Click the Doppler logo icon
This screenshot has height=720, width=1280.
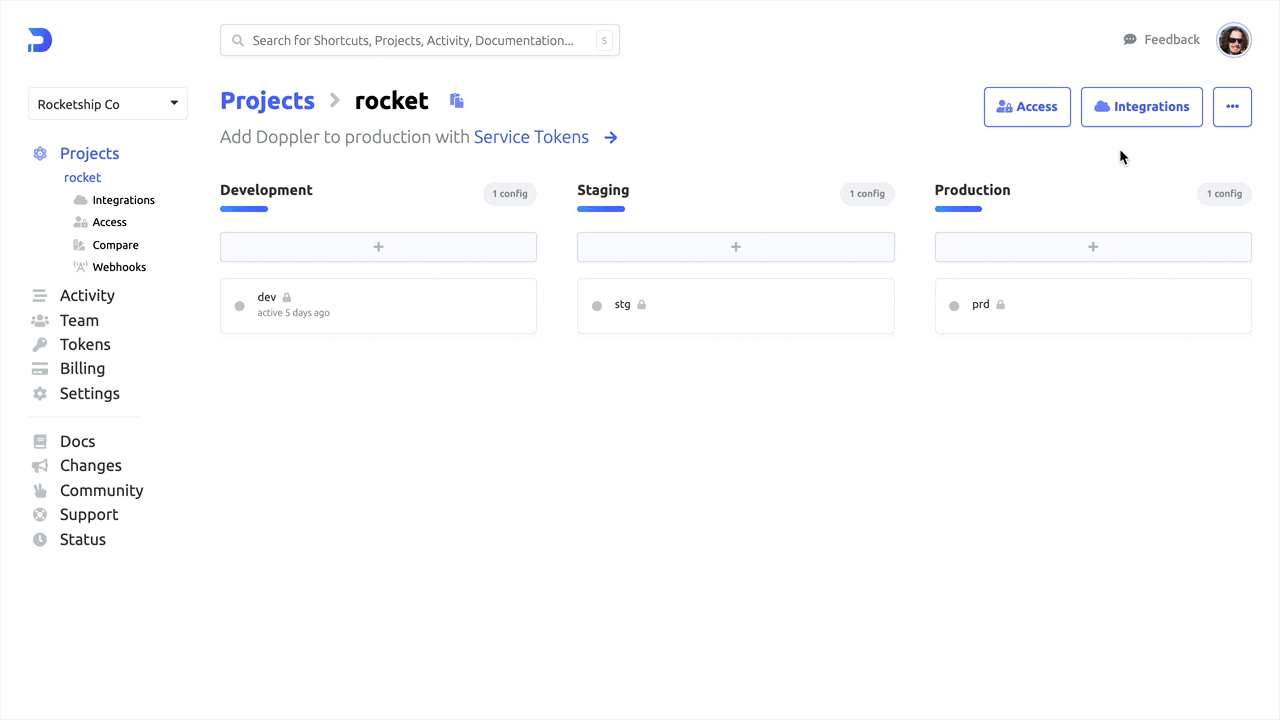point(40,40)
